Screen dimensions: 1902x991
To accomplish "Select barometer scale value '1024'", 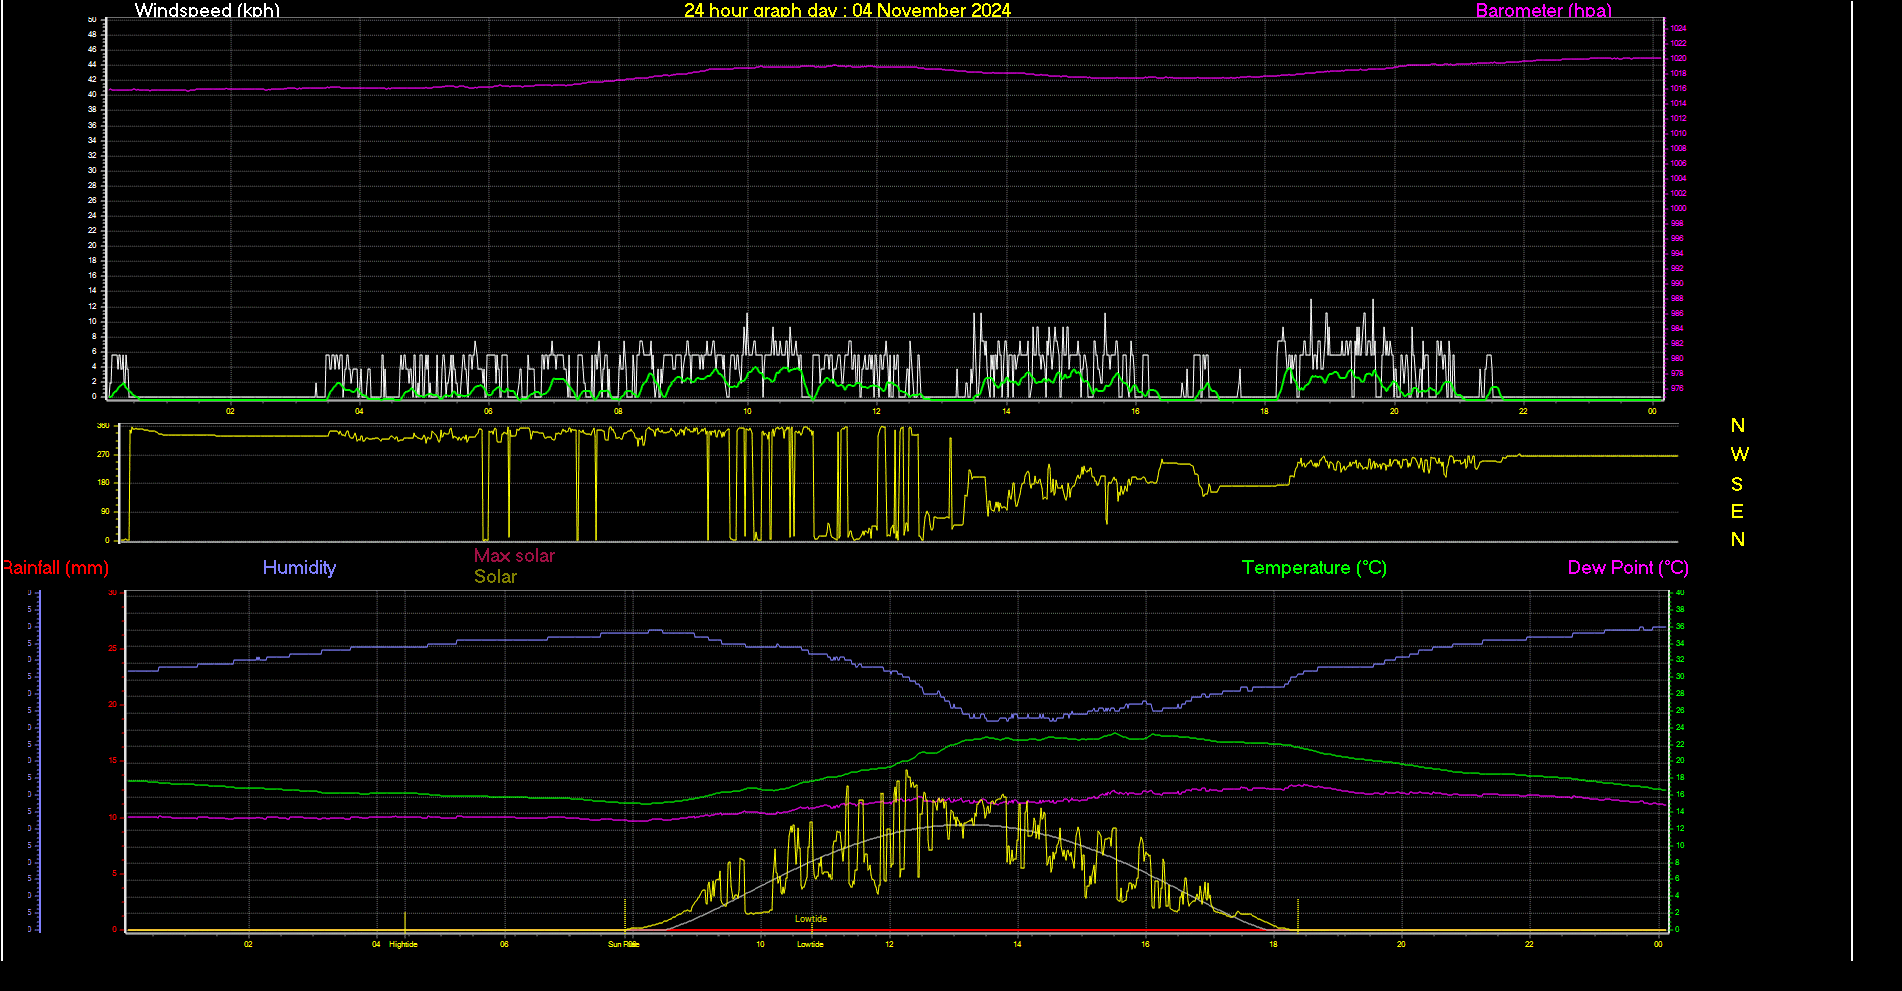I will coord(1679,28).
